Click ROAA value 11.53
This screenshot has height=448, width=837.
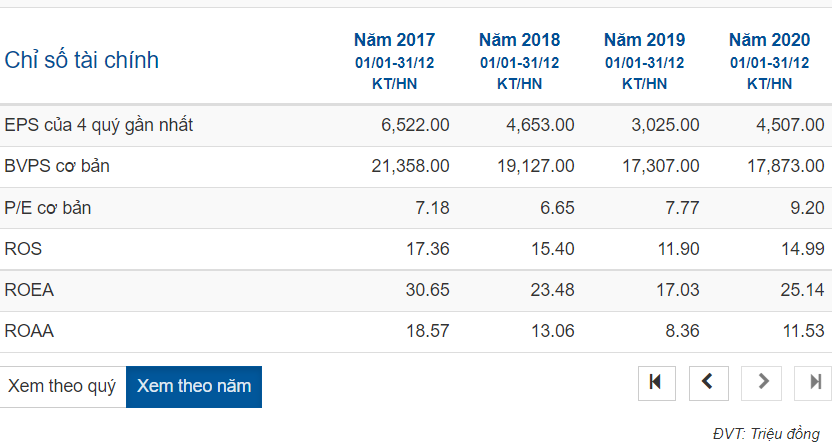tap(803, 331)
